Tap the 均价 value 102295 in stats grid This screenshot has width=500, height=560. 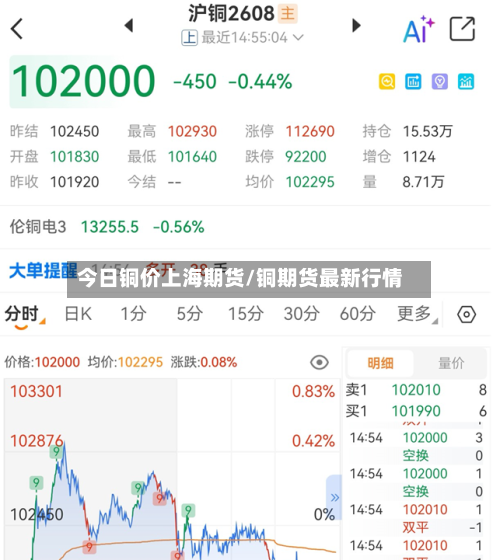click(310, 182)
